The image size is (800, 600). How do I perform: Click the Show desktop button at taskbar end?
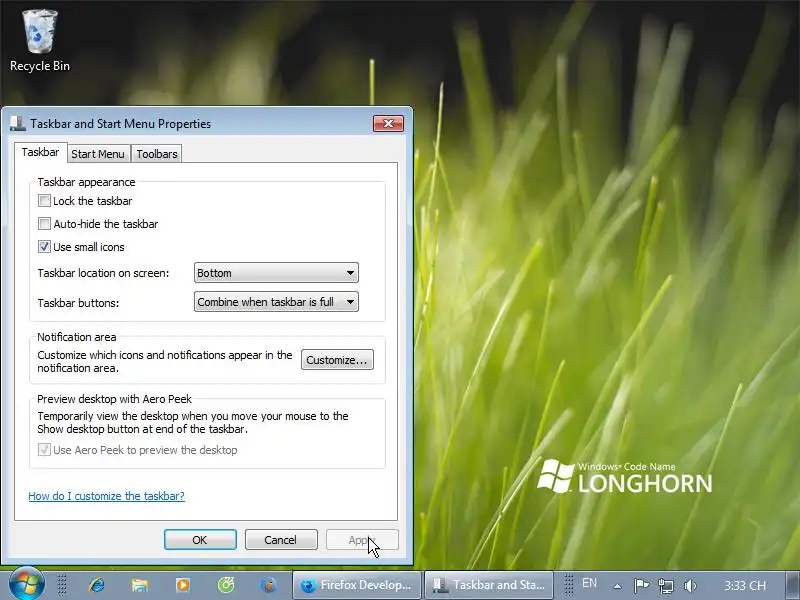792,585
